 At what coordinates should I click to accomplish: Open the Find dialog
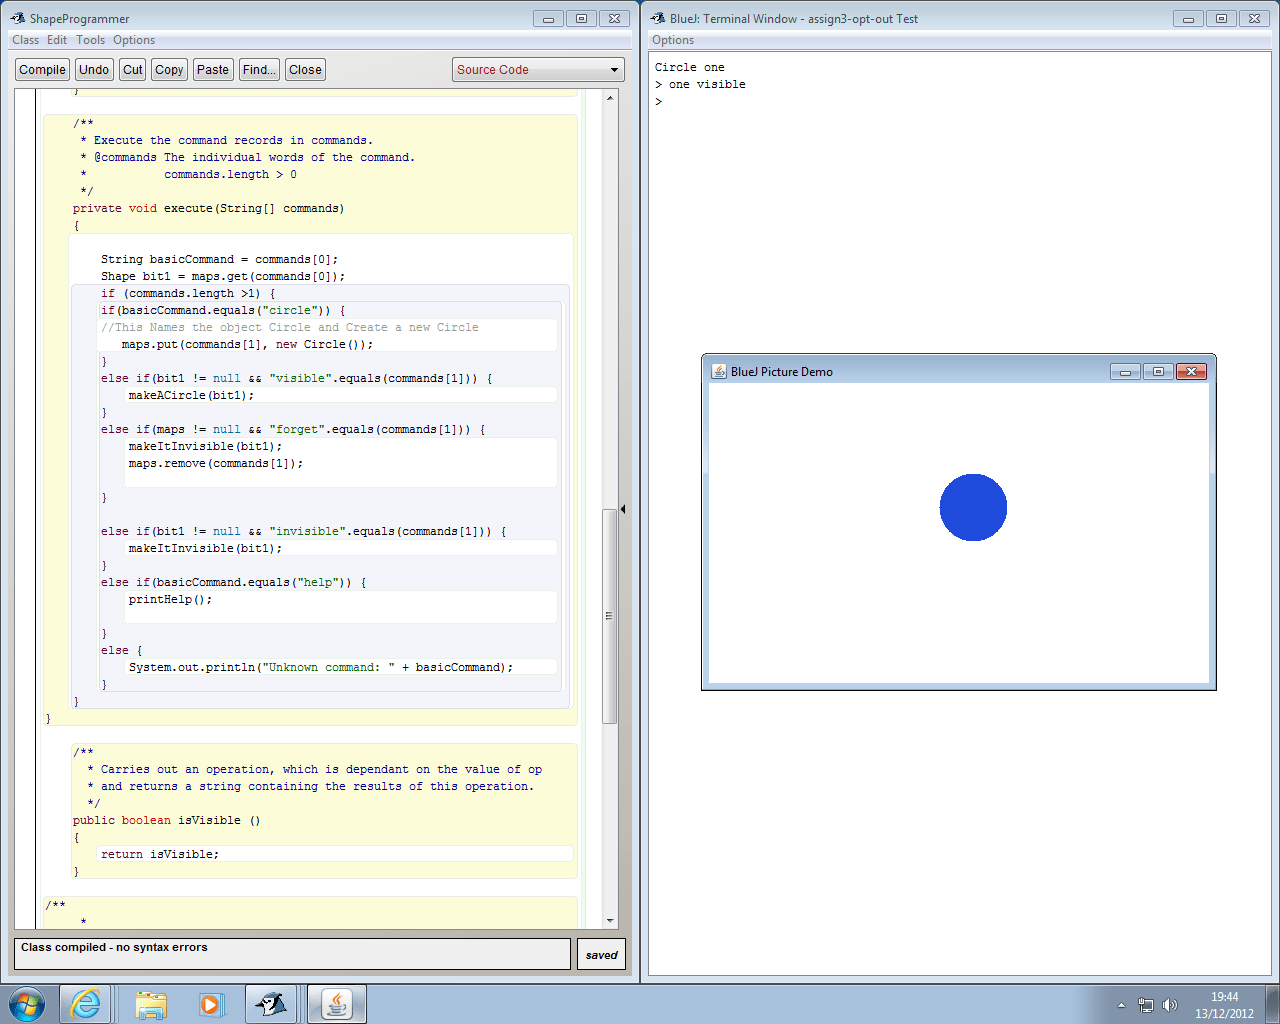258,69
